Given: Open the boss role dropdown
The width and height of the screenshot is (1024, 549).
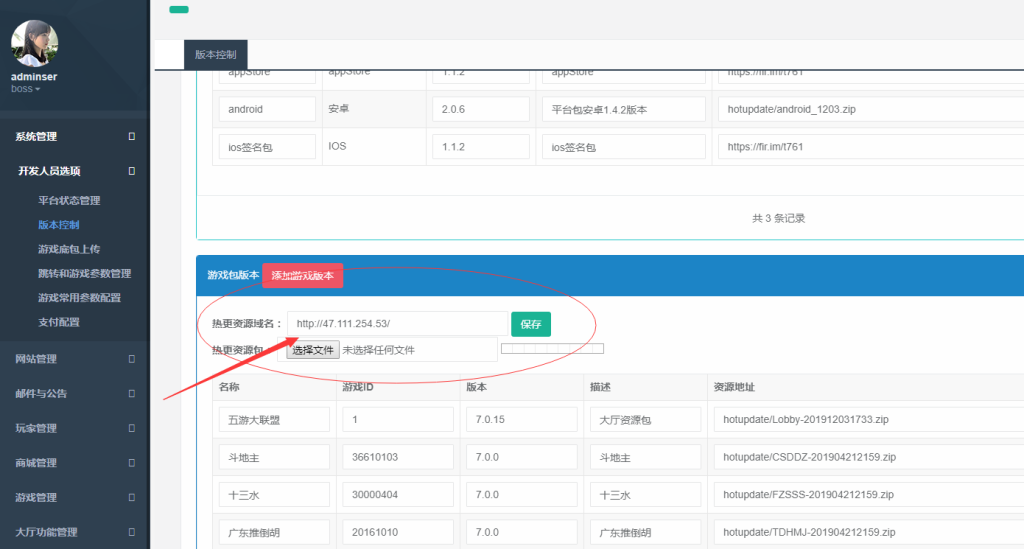Looking at the screenshot, I should (25, 89).
